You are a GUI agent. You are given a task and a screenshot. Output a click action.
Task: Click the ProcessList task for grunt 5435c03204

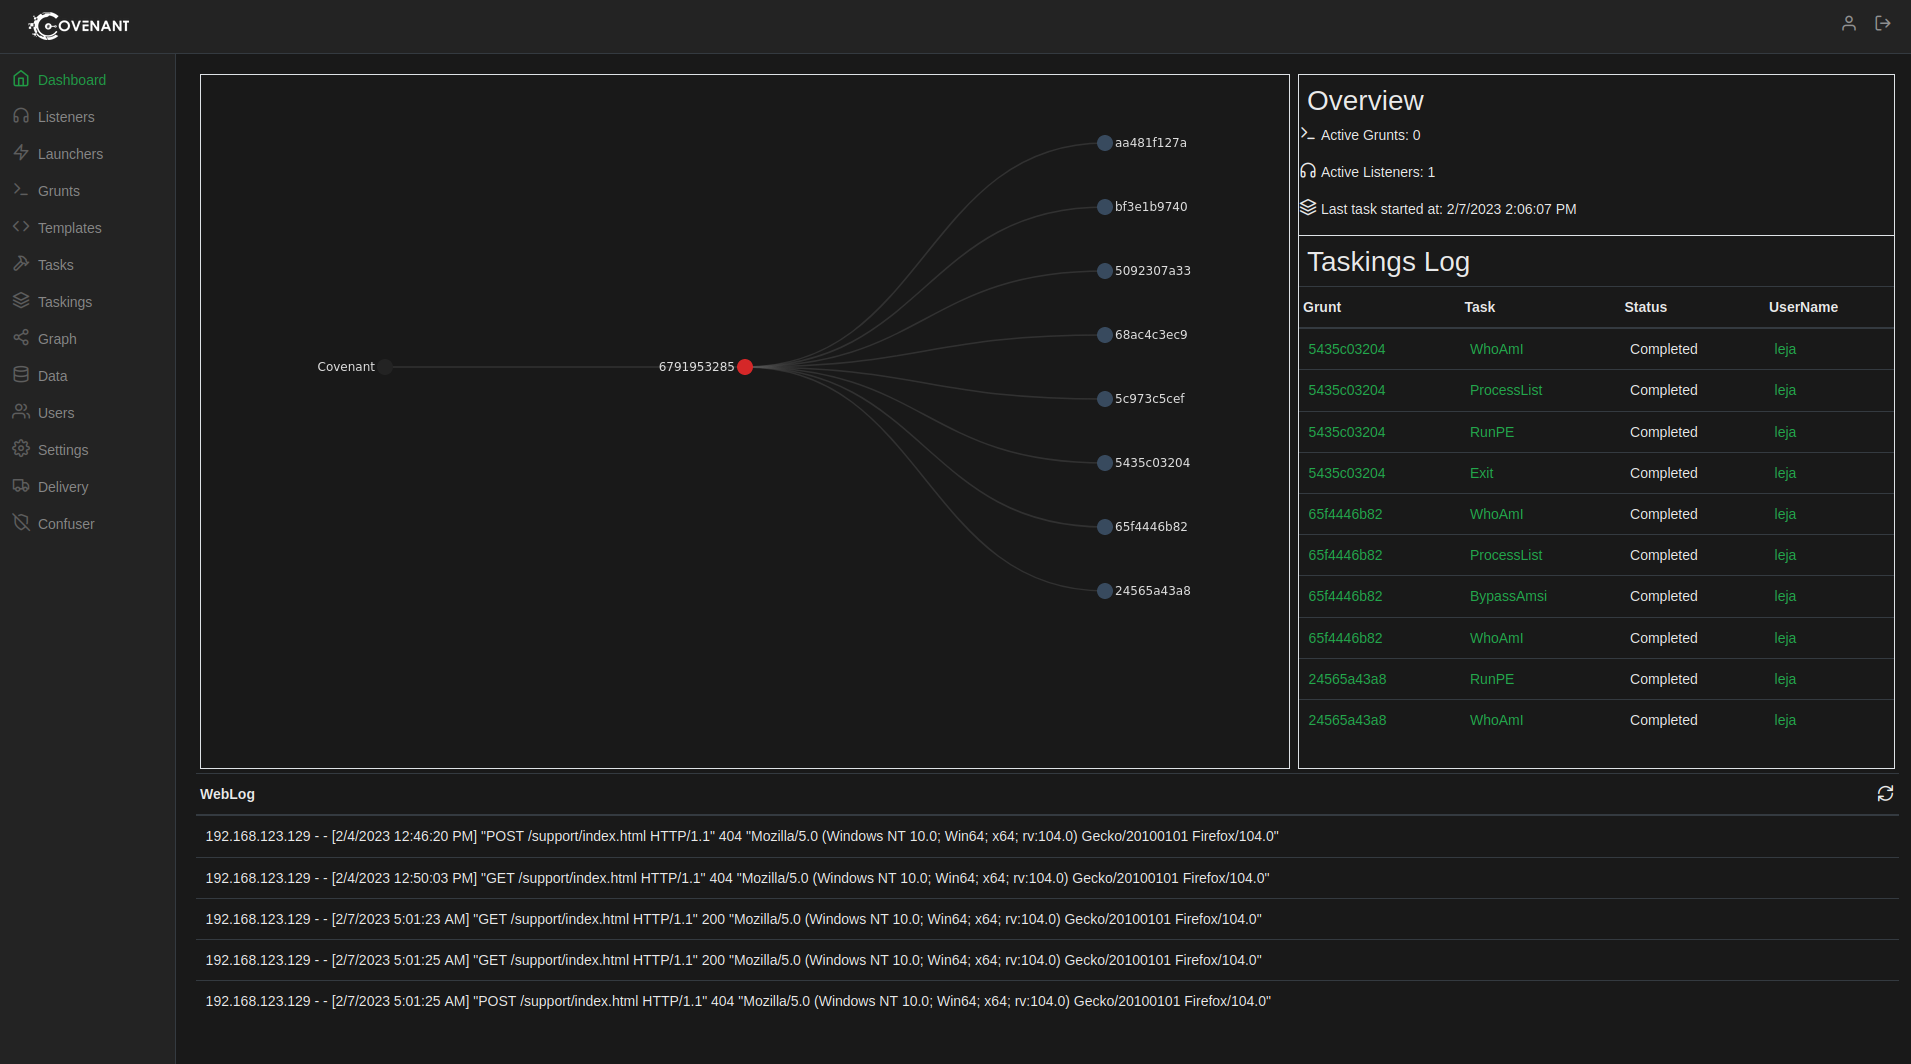(x=1505, y=390)
